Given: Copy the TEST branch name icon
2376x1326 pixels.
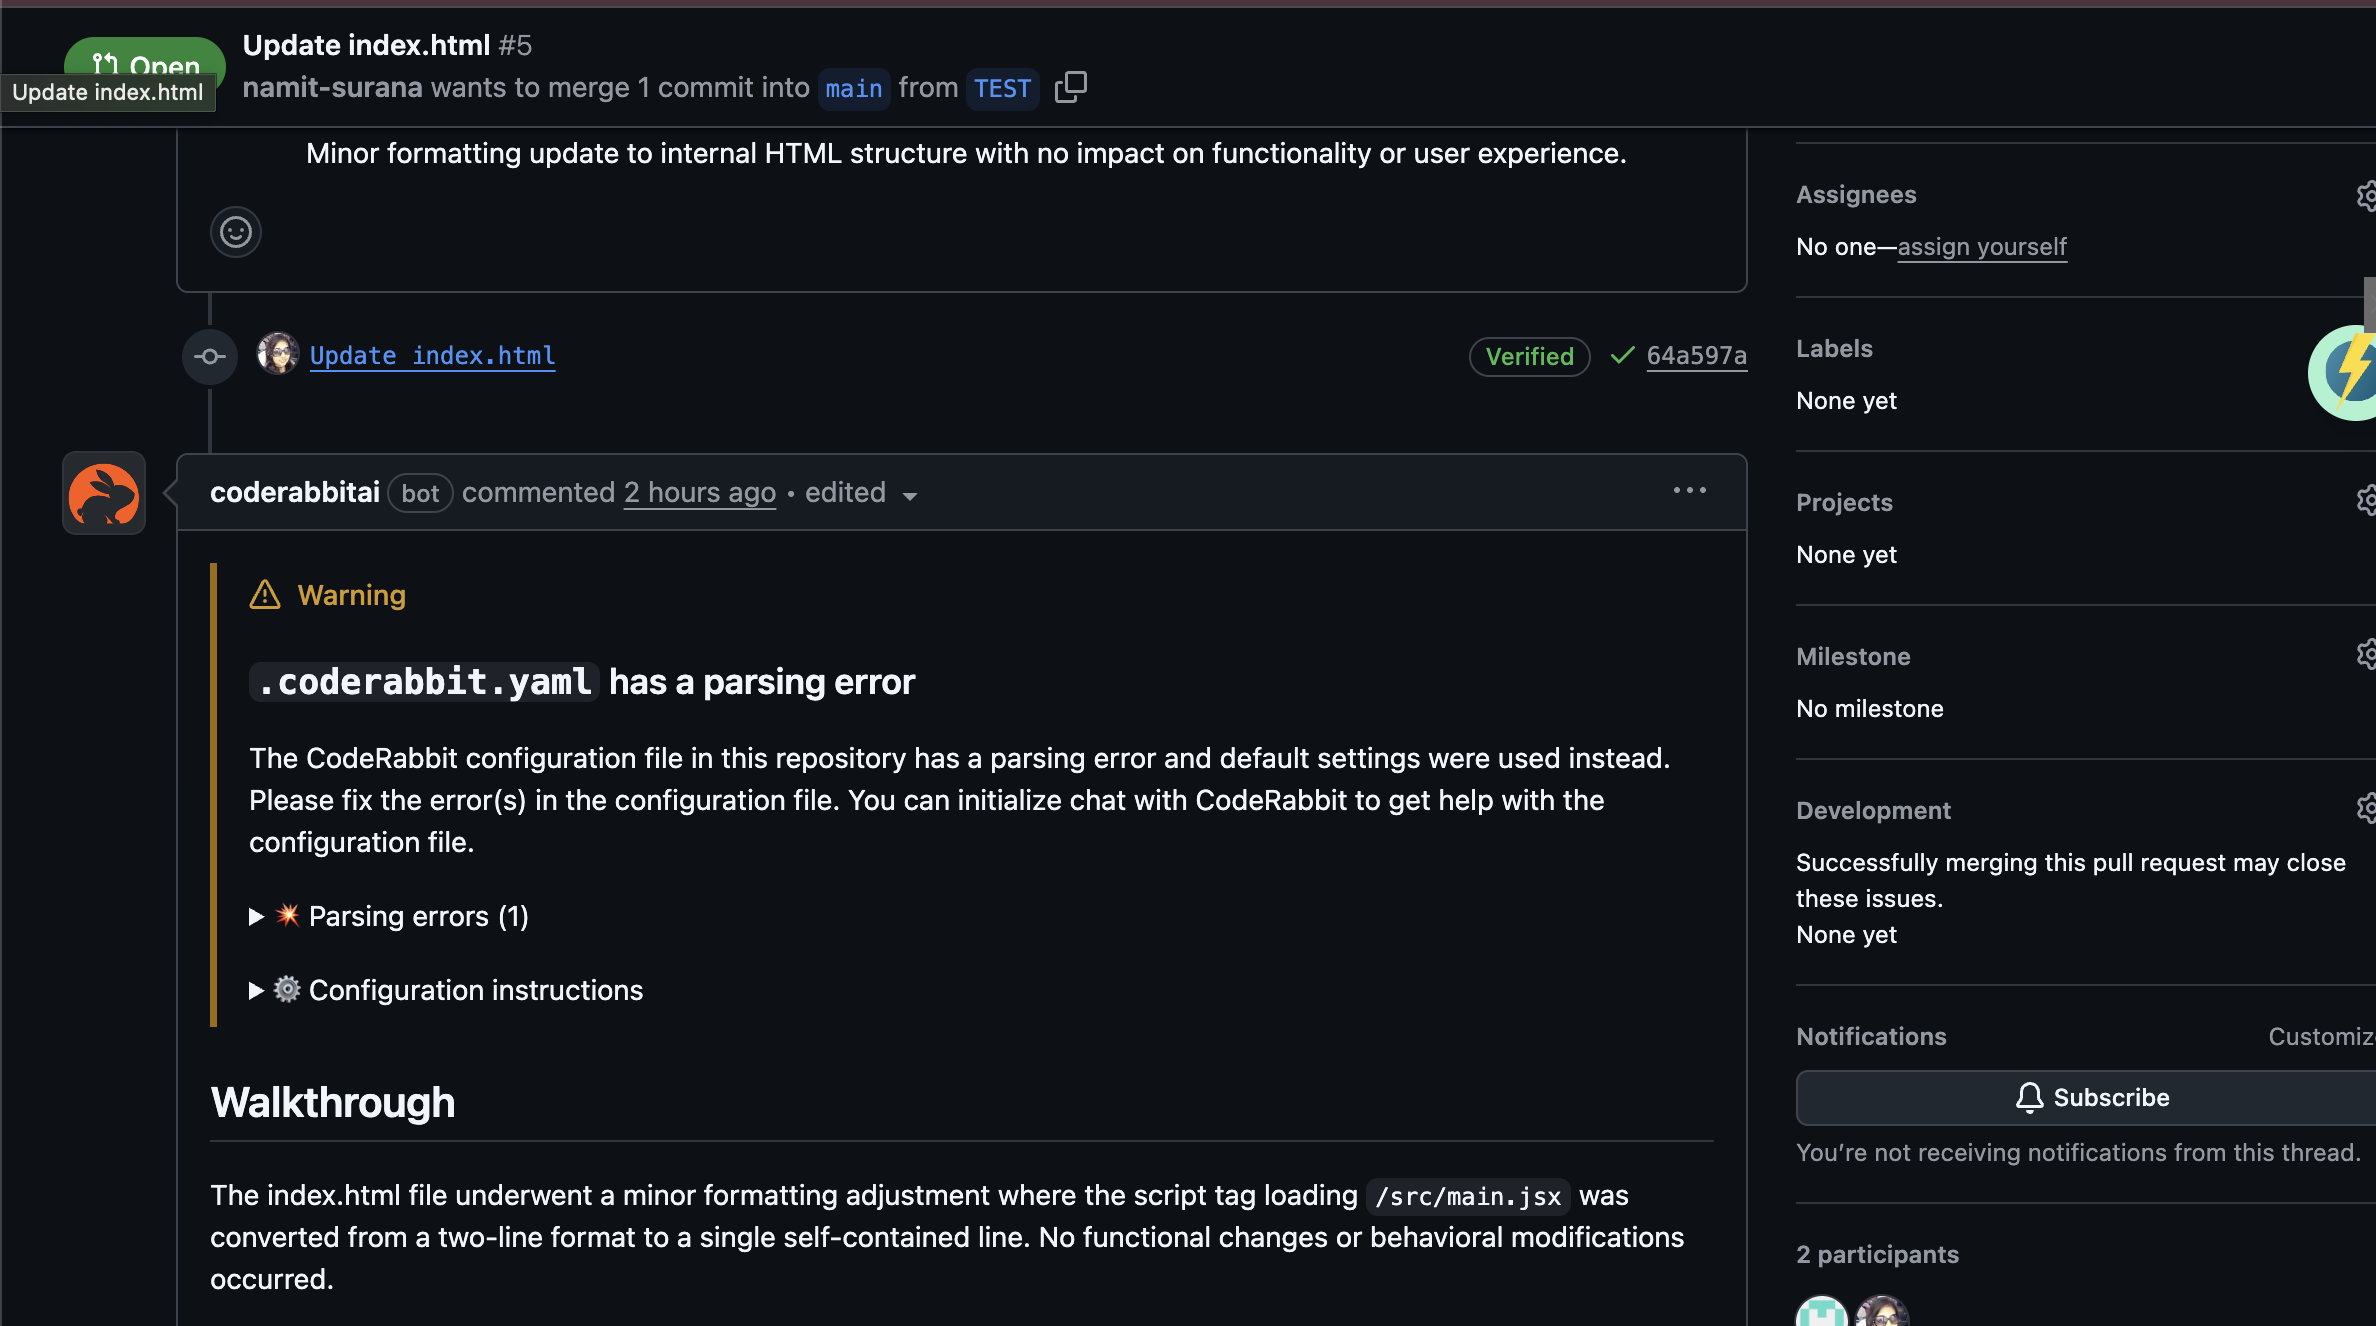Looking at the screenshot, I should [x=1070, y=88].
